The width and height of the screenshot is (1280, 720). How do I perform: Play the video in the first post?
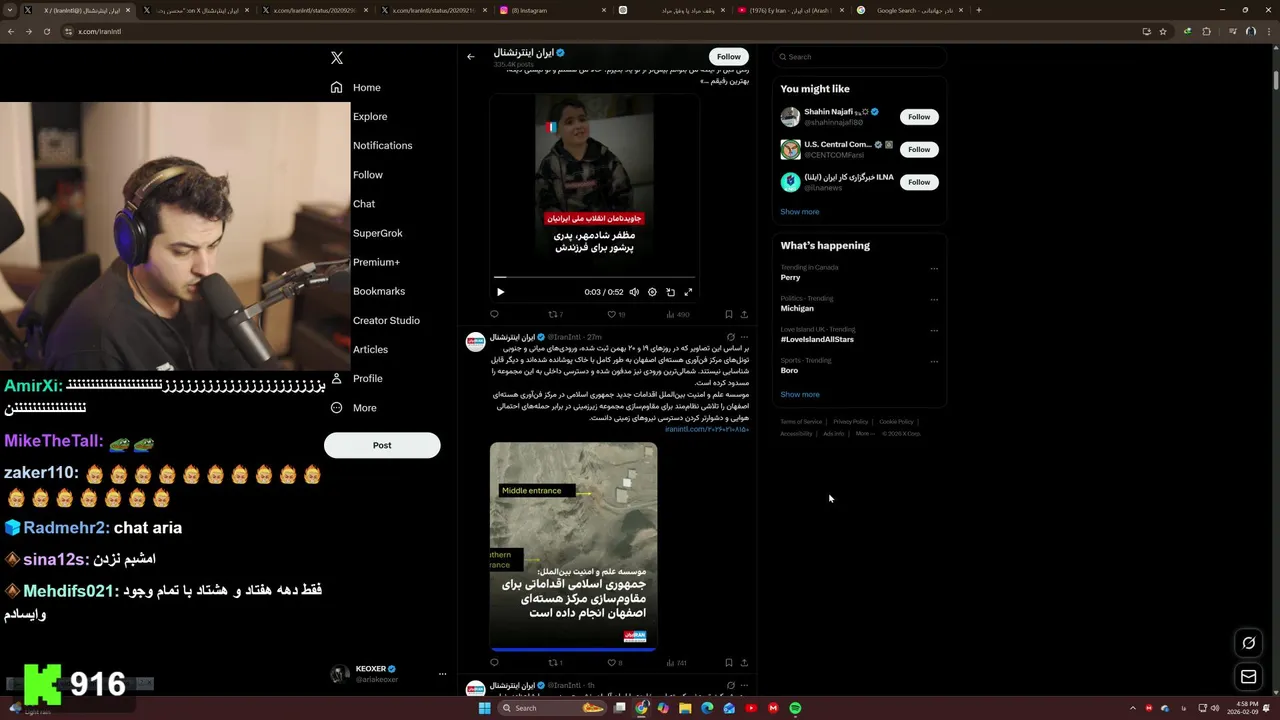point(501,292)
